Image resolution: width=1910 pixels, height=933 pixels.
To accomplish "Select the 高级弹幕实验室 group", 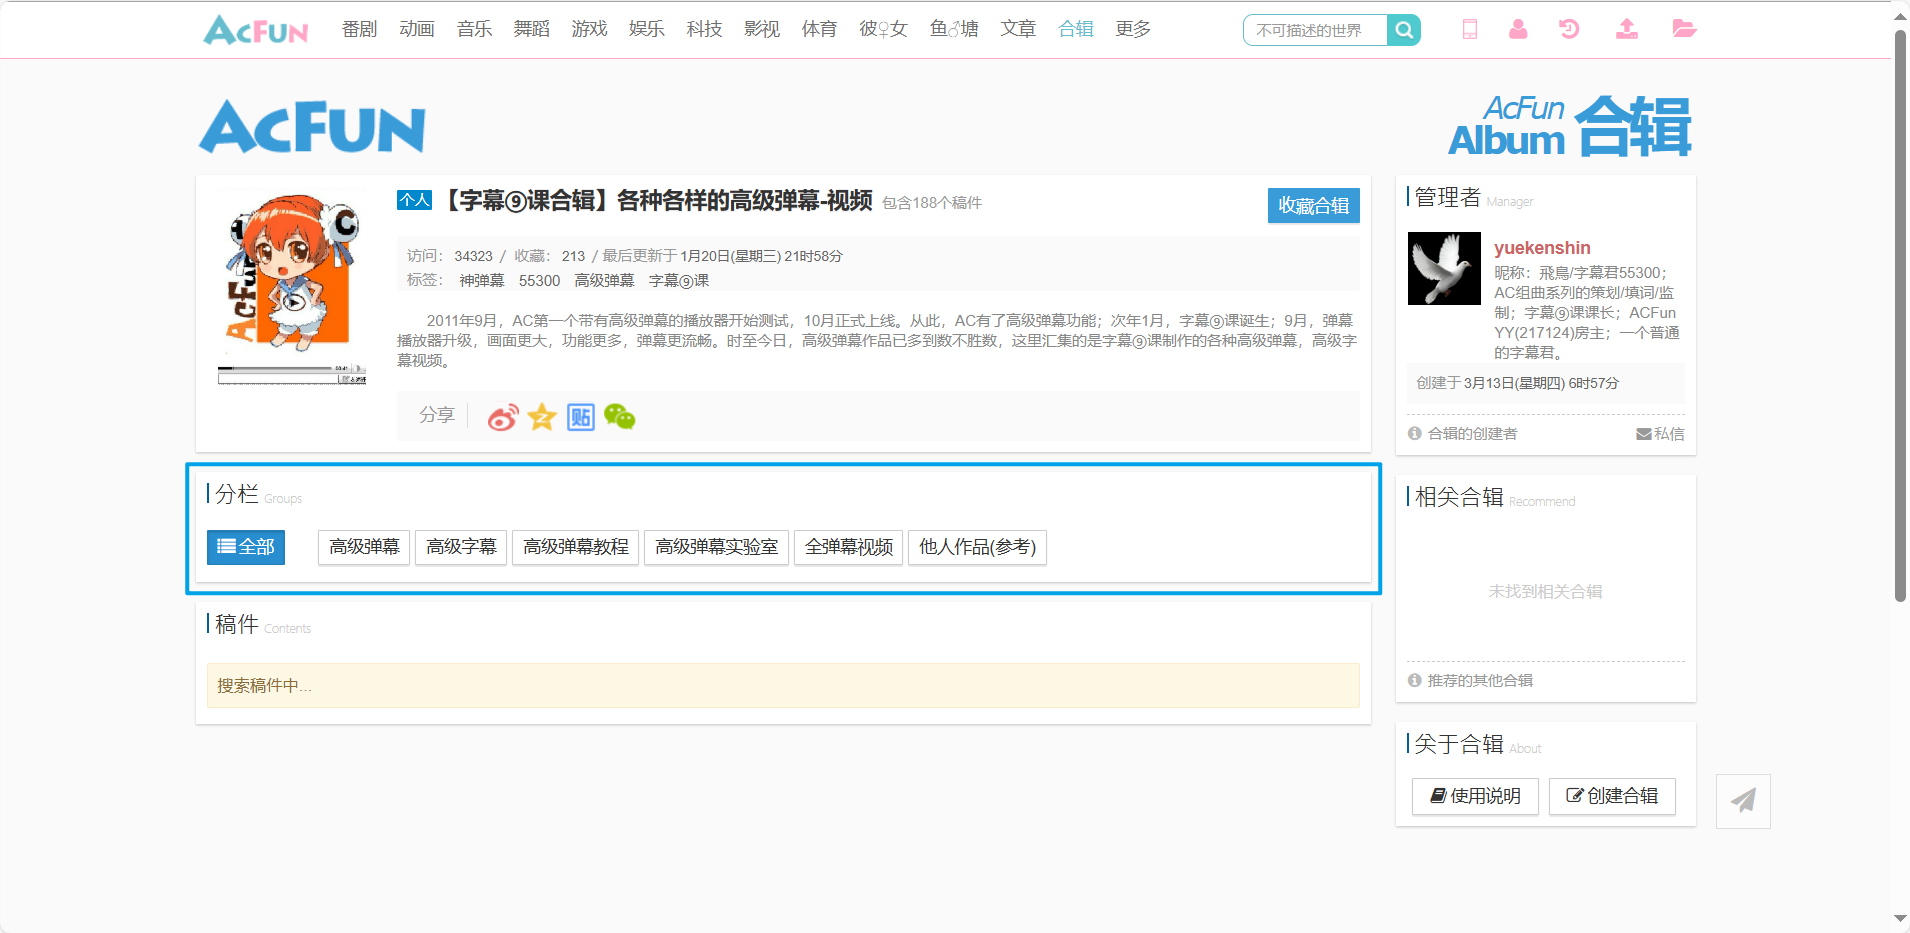I will (x=716, y=547).
